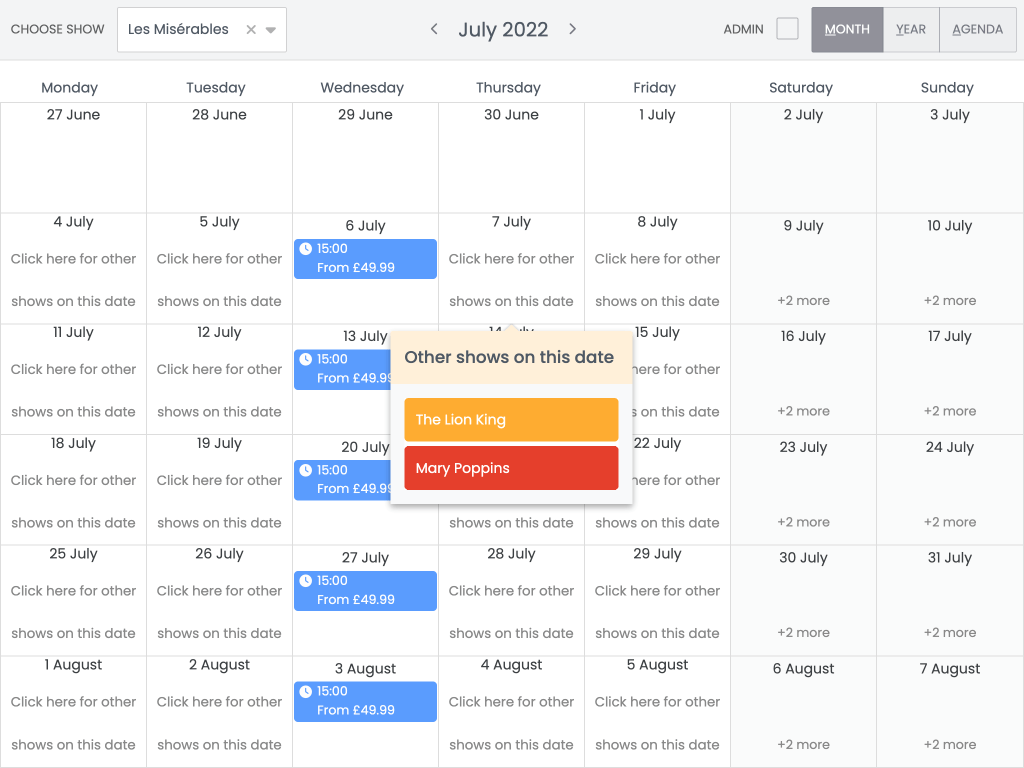This screenshot has height=768, width=1024.
Task: Click clock icon on 13 July event
Action: point(306,359)
